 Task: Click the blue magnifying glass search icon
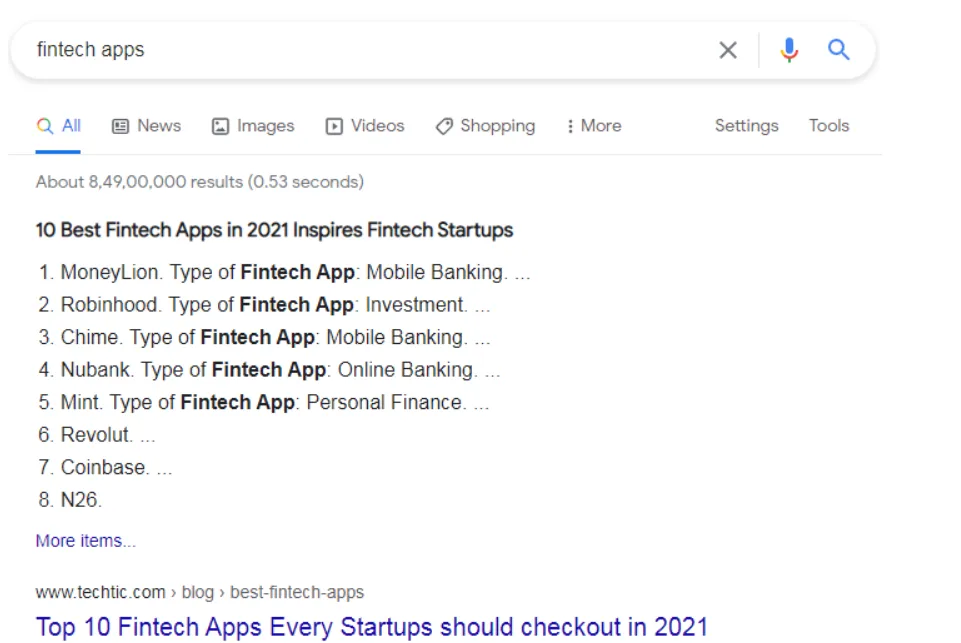point(838,50)
